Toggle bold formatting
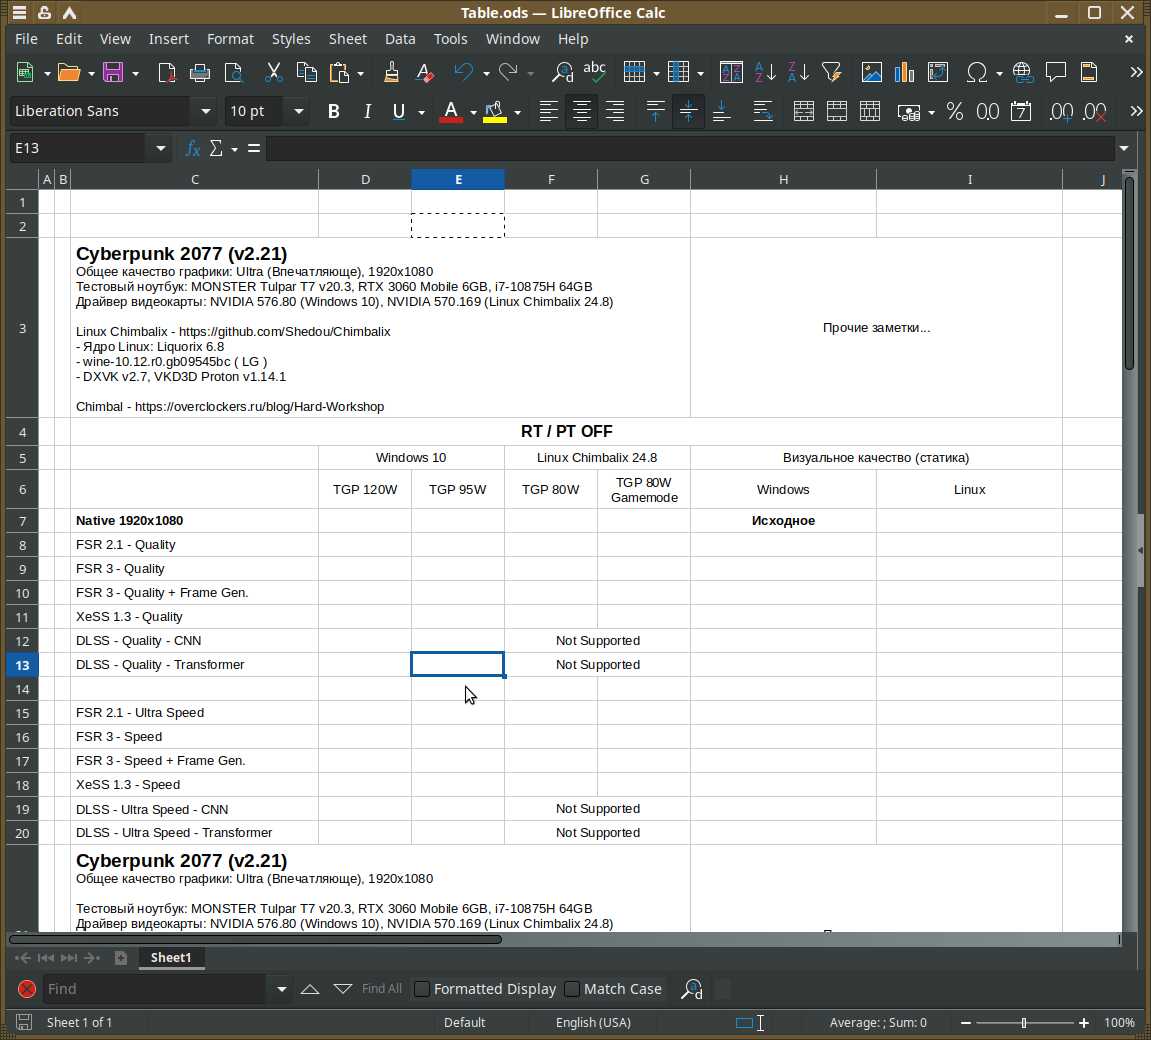 coord(333,111)
